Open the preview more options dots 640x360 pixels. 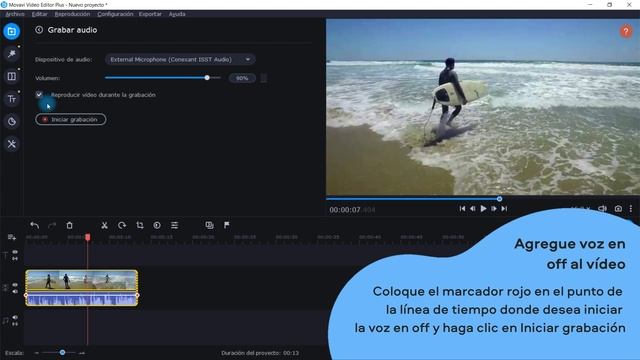coord(631,209)
